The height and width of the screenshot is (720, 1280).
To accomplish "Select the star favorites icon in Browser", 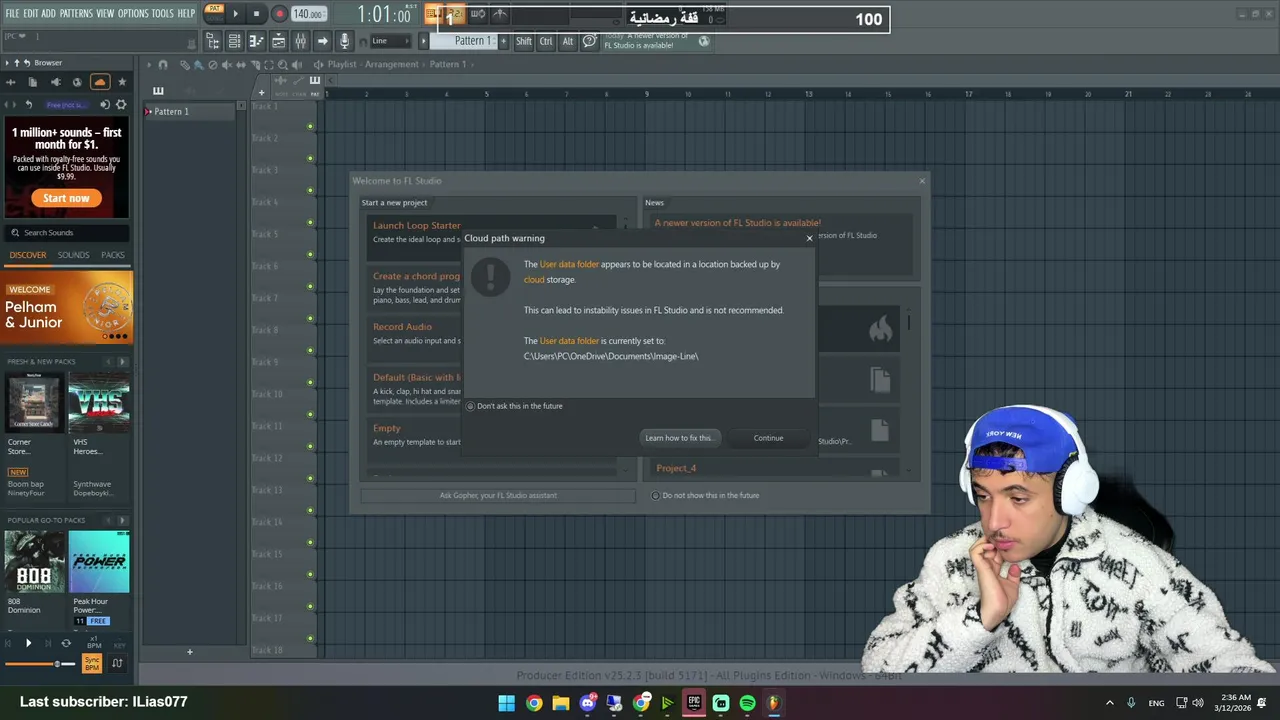I will [x=122, y=82].
